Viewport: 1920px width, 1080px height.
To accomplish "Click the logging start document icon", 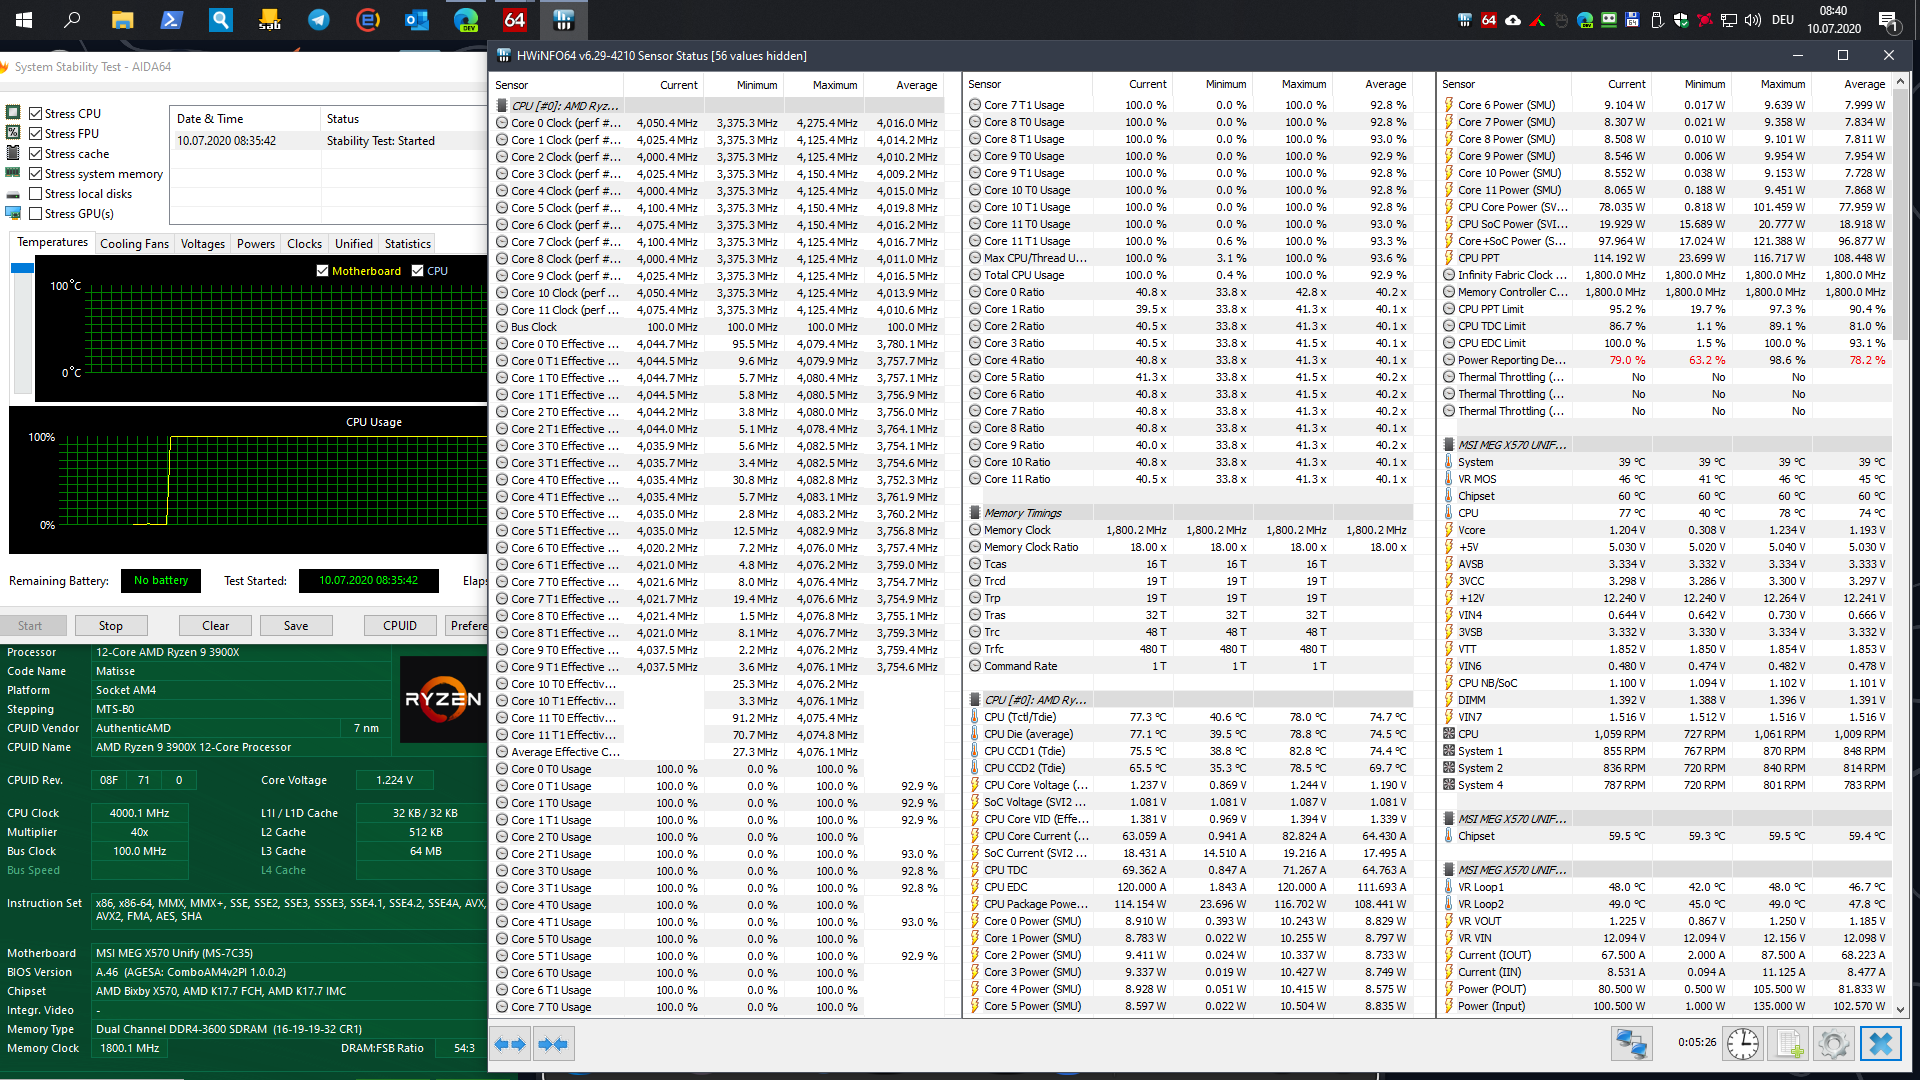I will point(1789,1044).
